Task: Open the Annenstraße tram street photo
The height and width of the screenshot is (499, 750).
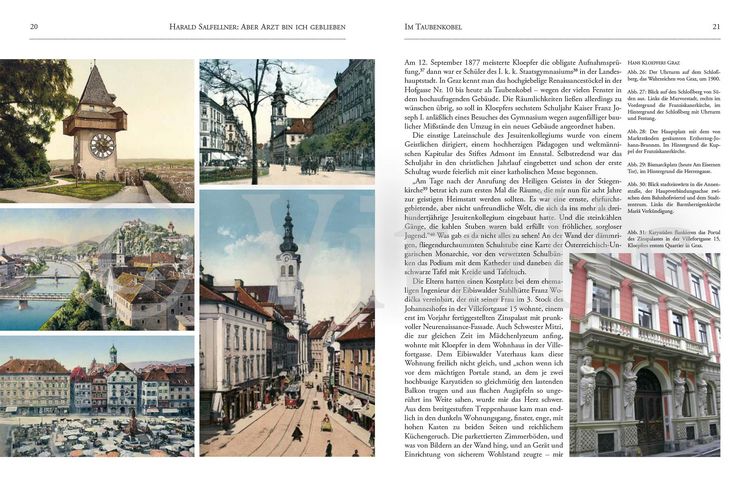Action: 287,323
